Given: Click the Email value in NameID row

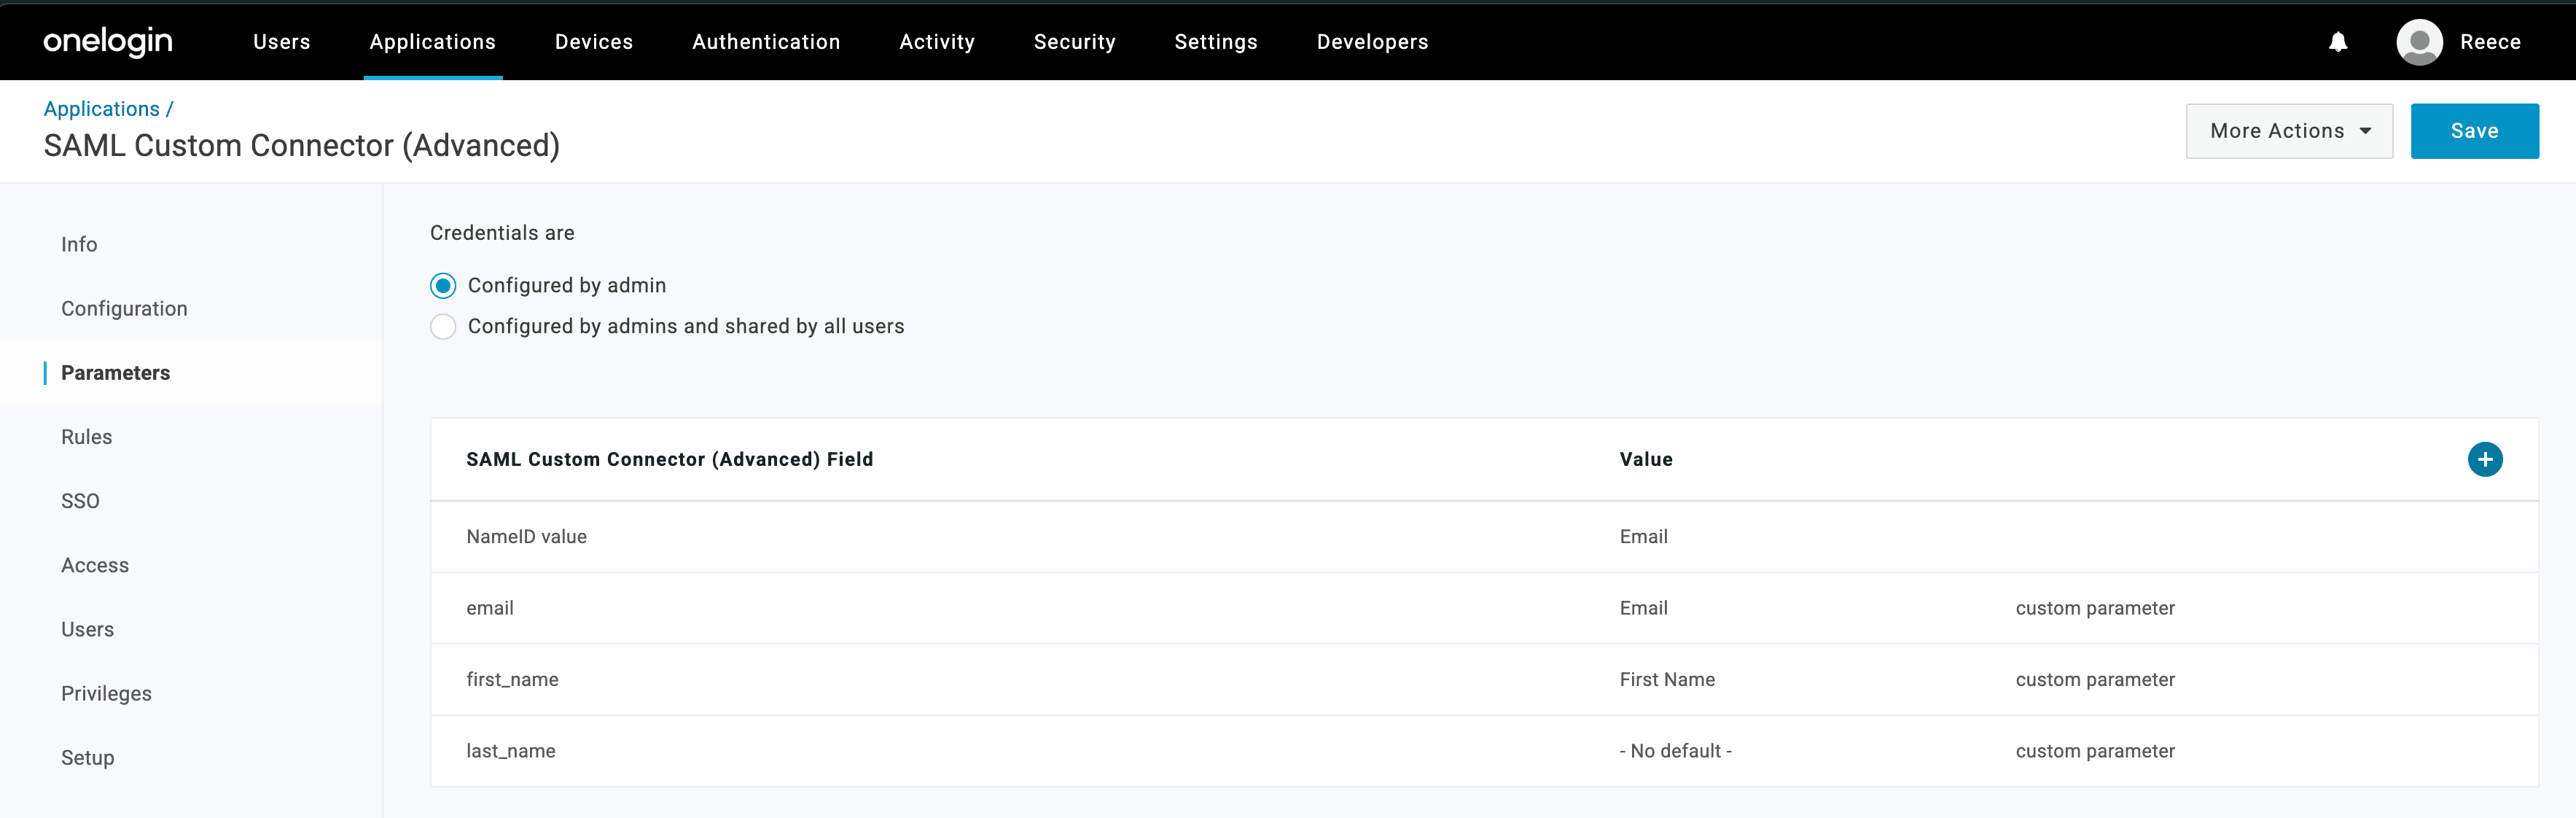Looking at the screenshot, I should pos(1643,537).
